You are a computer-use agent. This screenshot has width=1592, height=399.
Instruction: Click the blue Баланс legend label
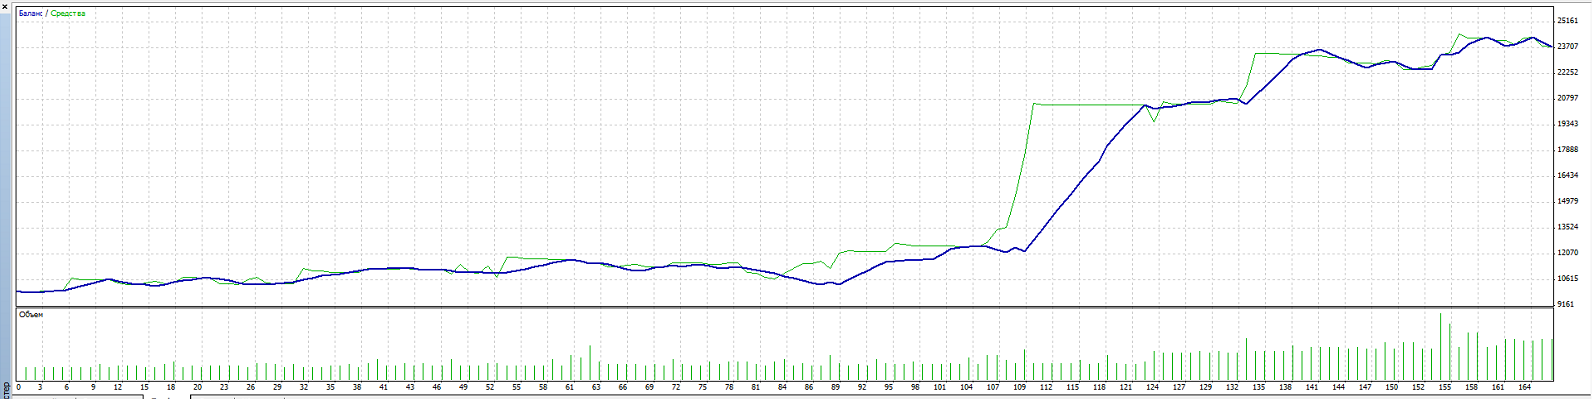(30, 14)
